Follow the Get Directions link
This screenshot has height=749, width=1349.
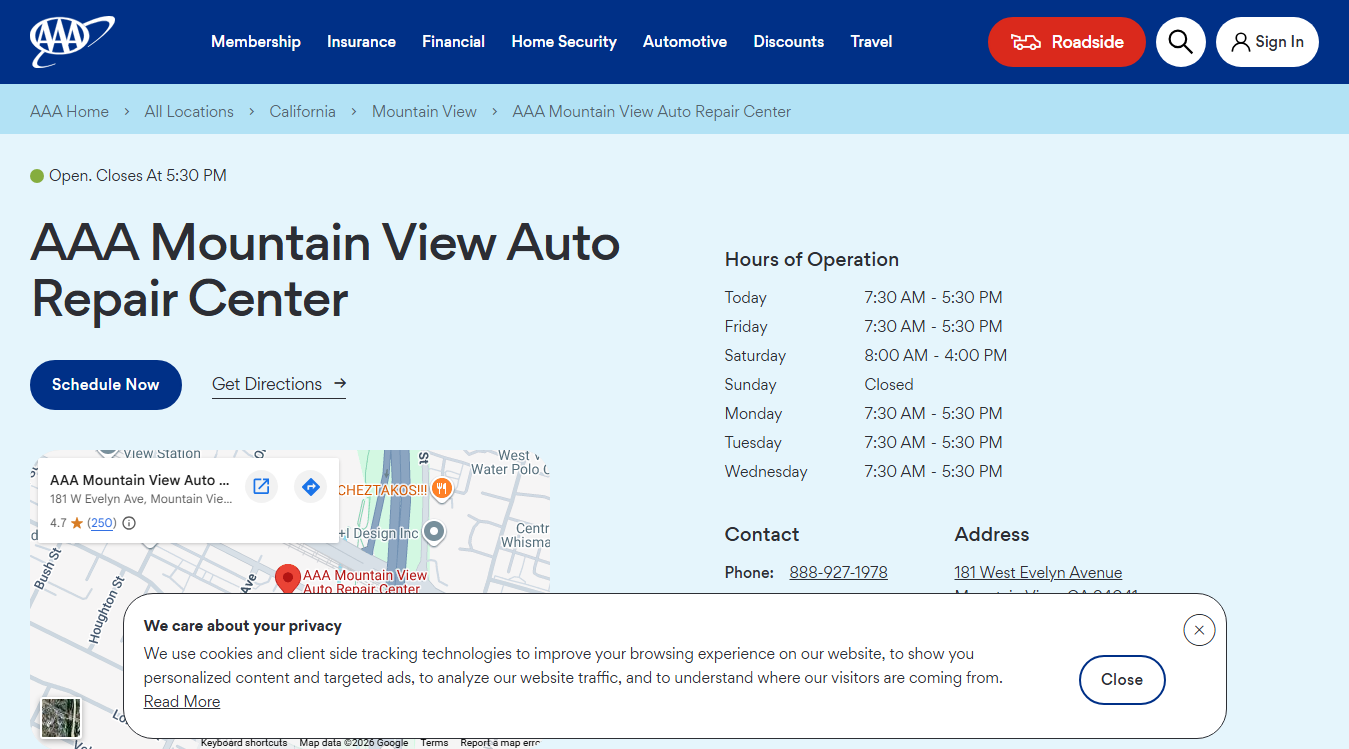click(279, 385)
